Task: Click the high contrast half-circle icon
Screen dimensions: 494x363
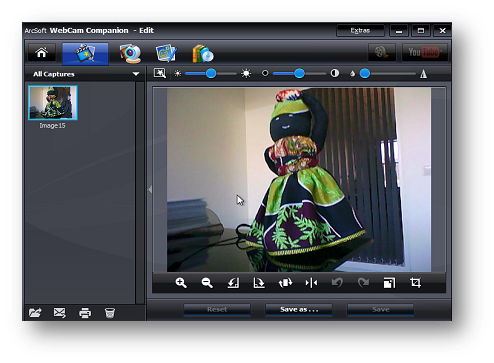Action: click(x=335, y=73)
